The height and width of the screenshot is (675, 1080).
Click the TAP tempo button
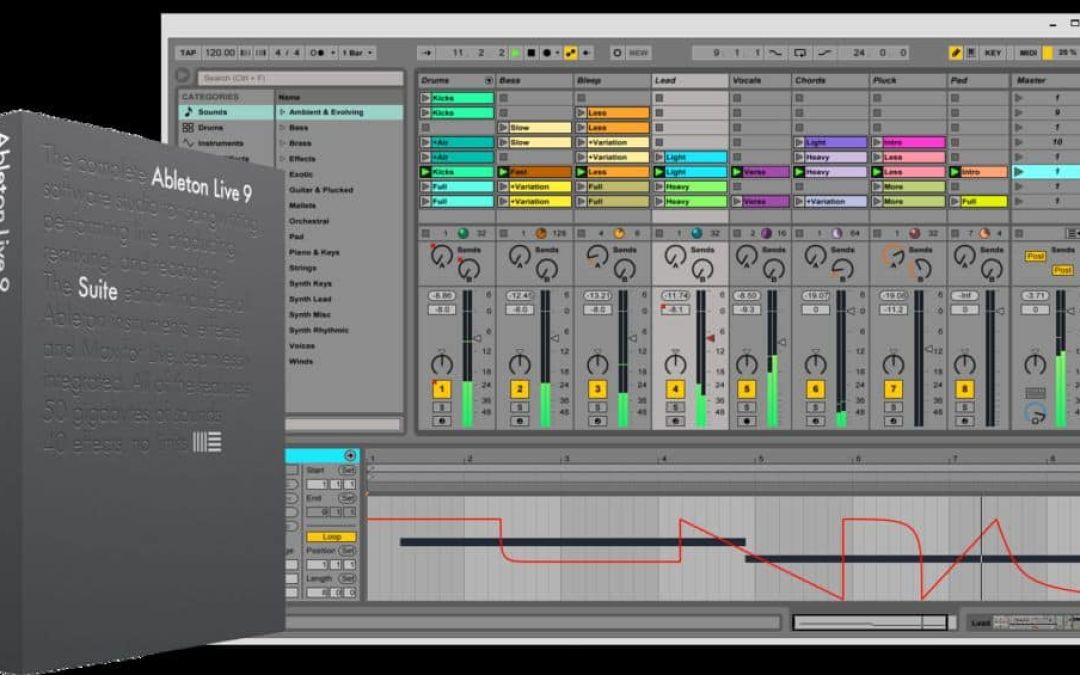coord(188,52)
